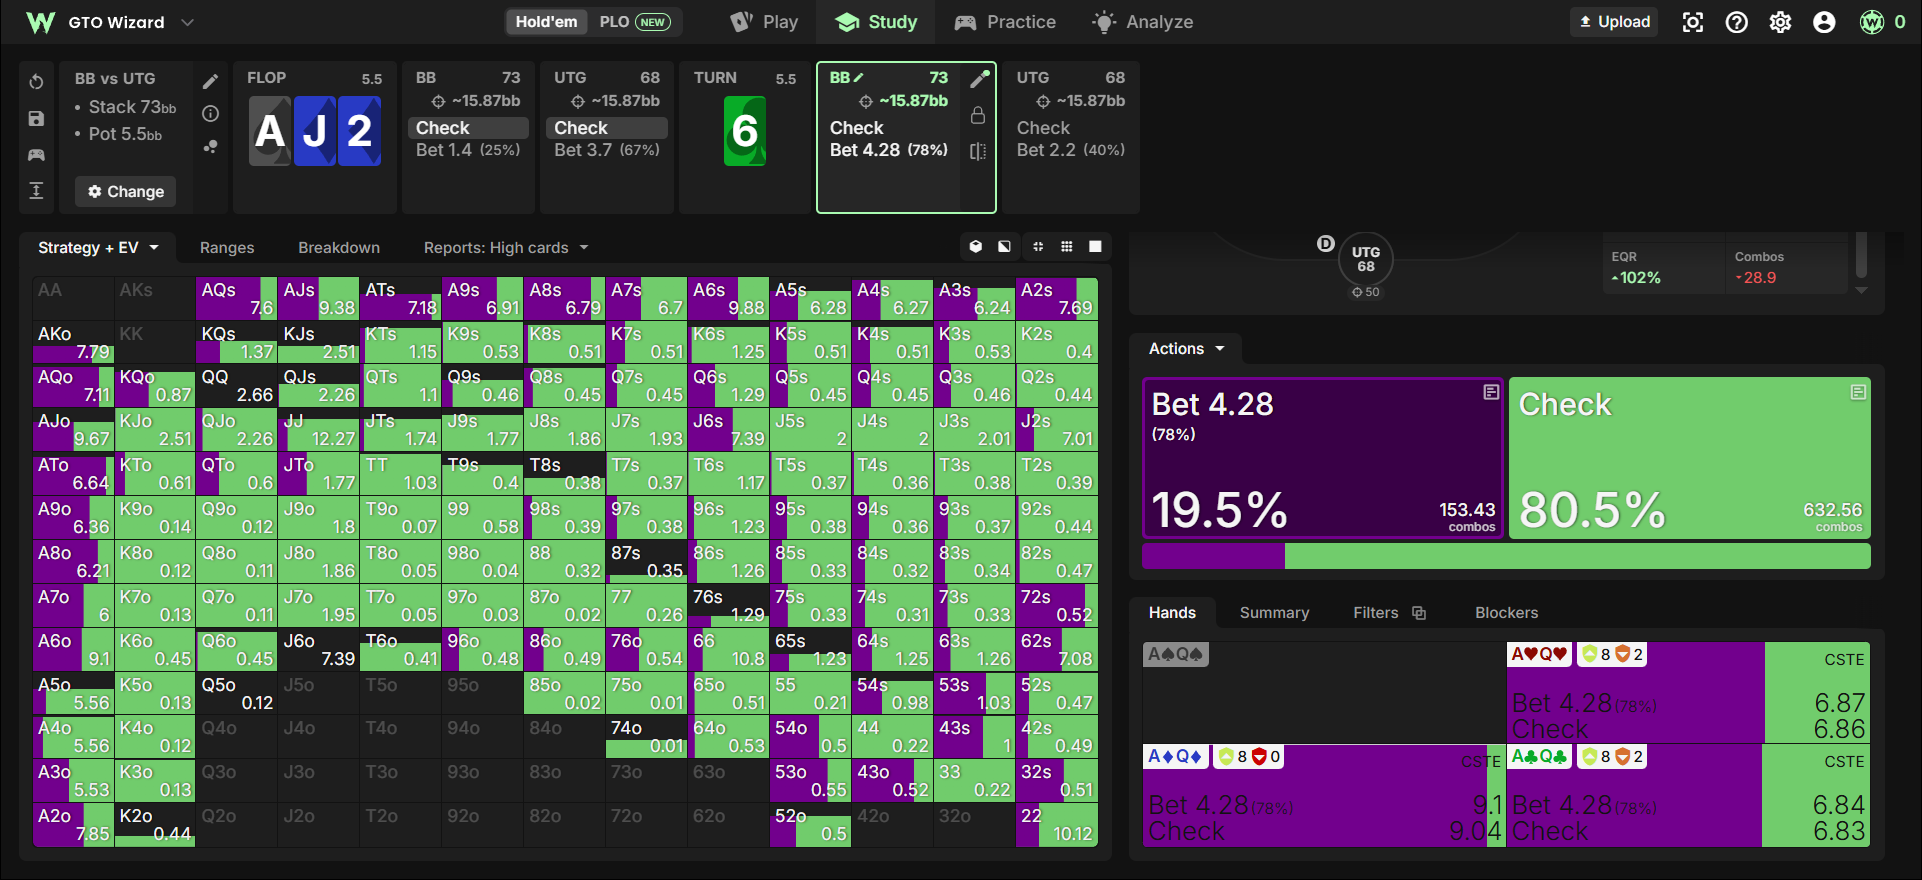Select the JJ cell in the hand matrix
Screen dimensions: 1922x880
point(318,430)
